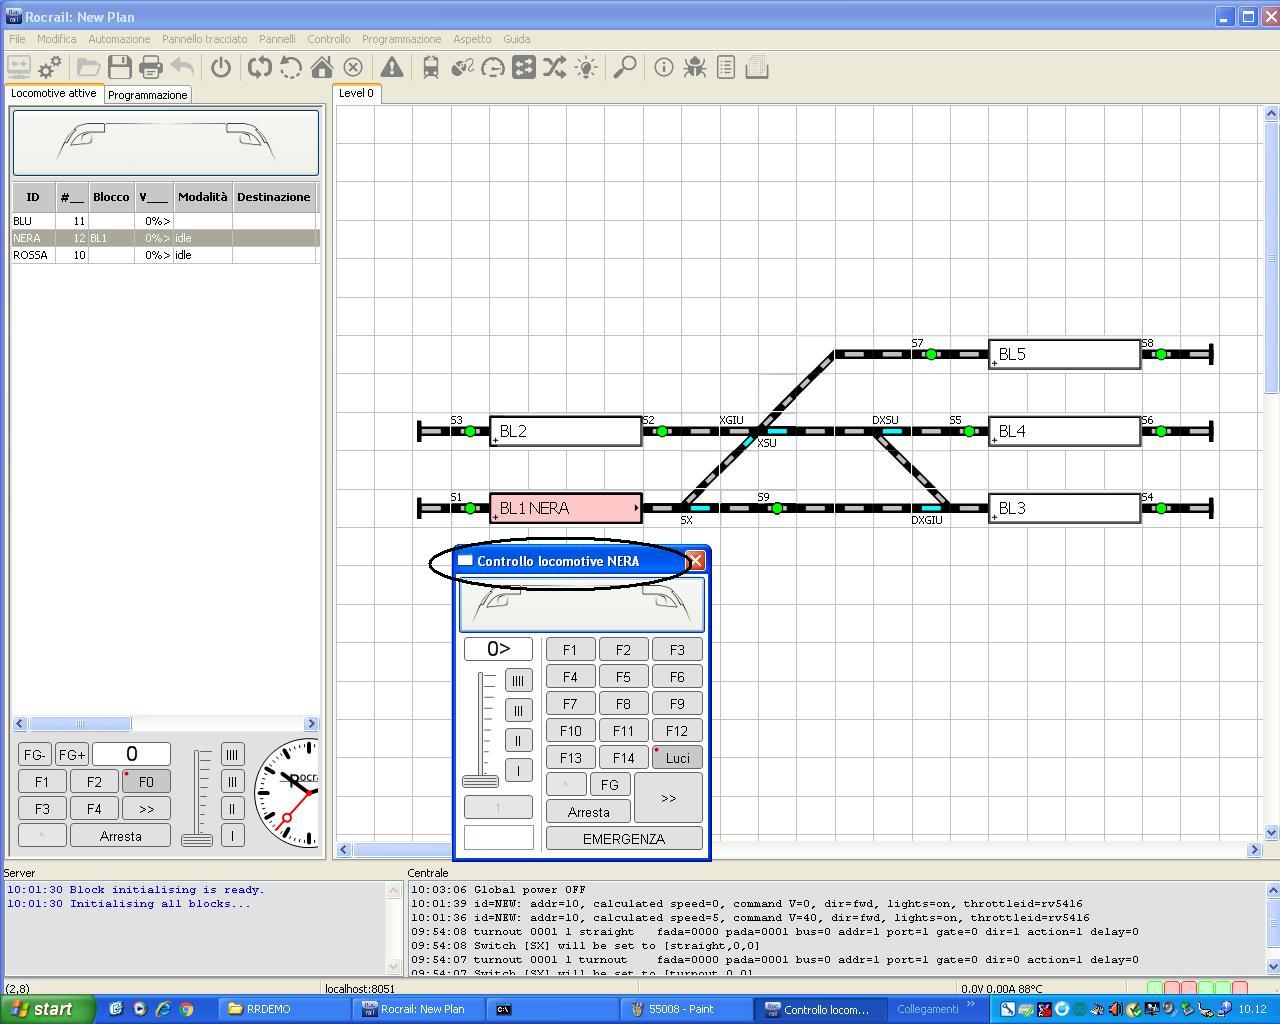Click the circled X toolbar icon

353,67
